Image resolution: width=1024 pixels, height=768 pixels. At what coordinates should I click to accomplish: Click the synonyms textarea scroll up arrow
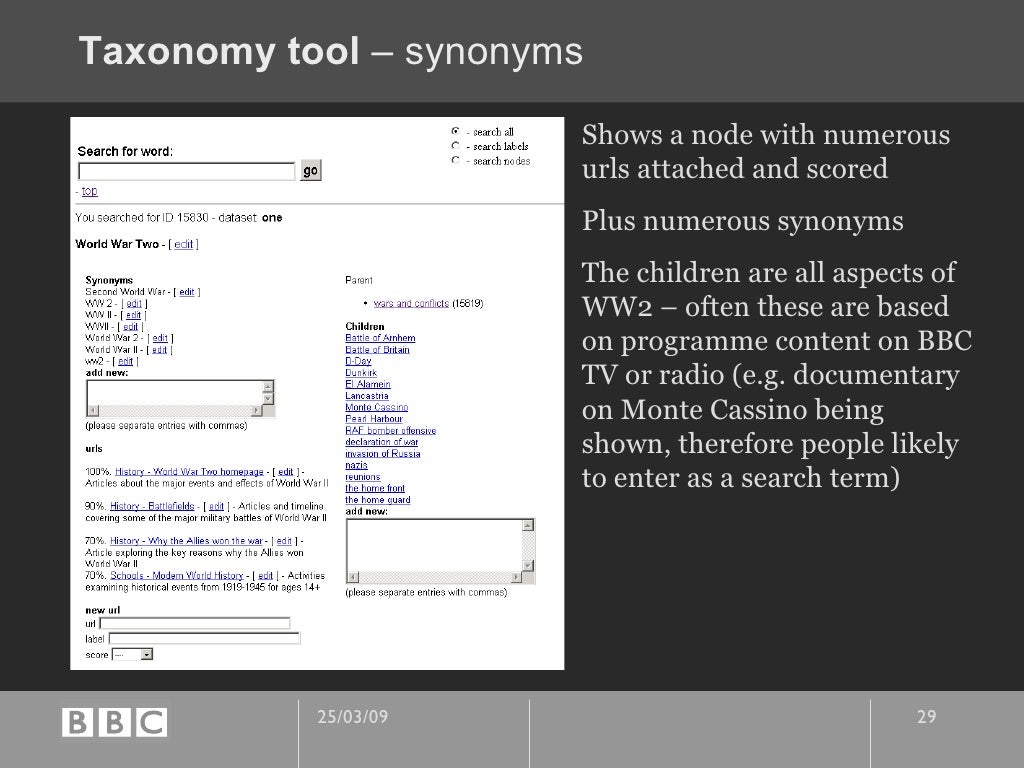tap(268, 386)
